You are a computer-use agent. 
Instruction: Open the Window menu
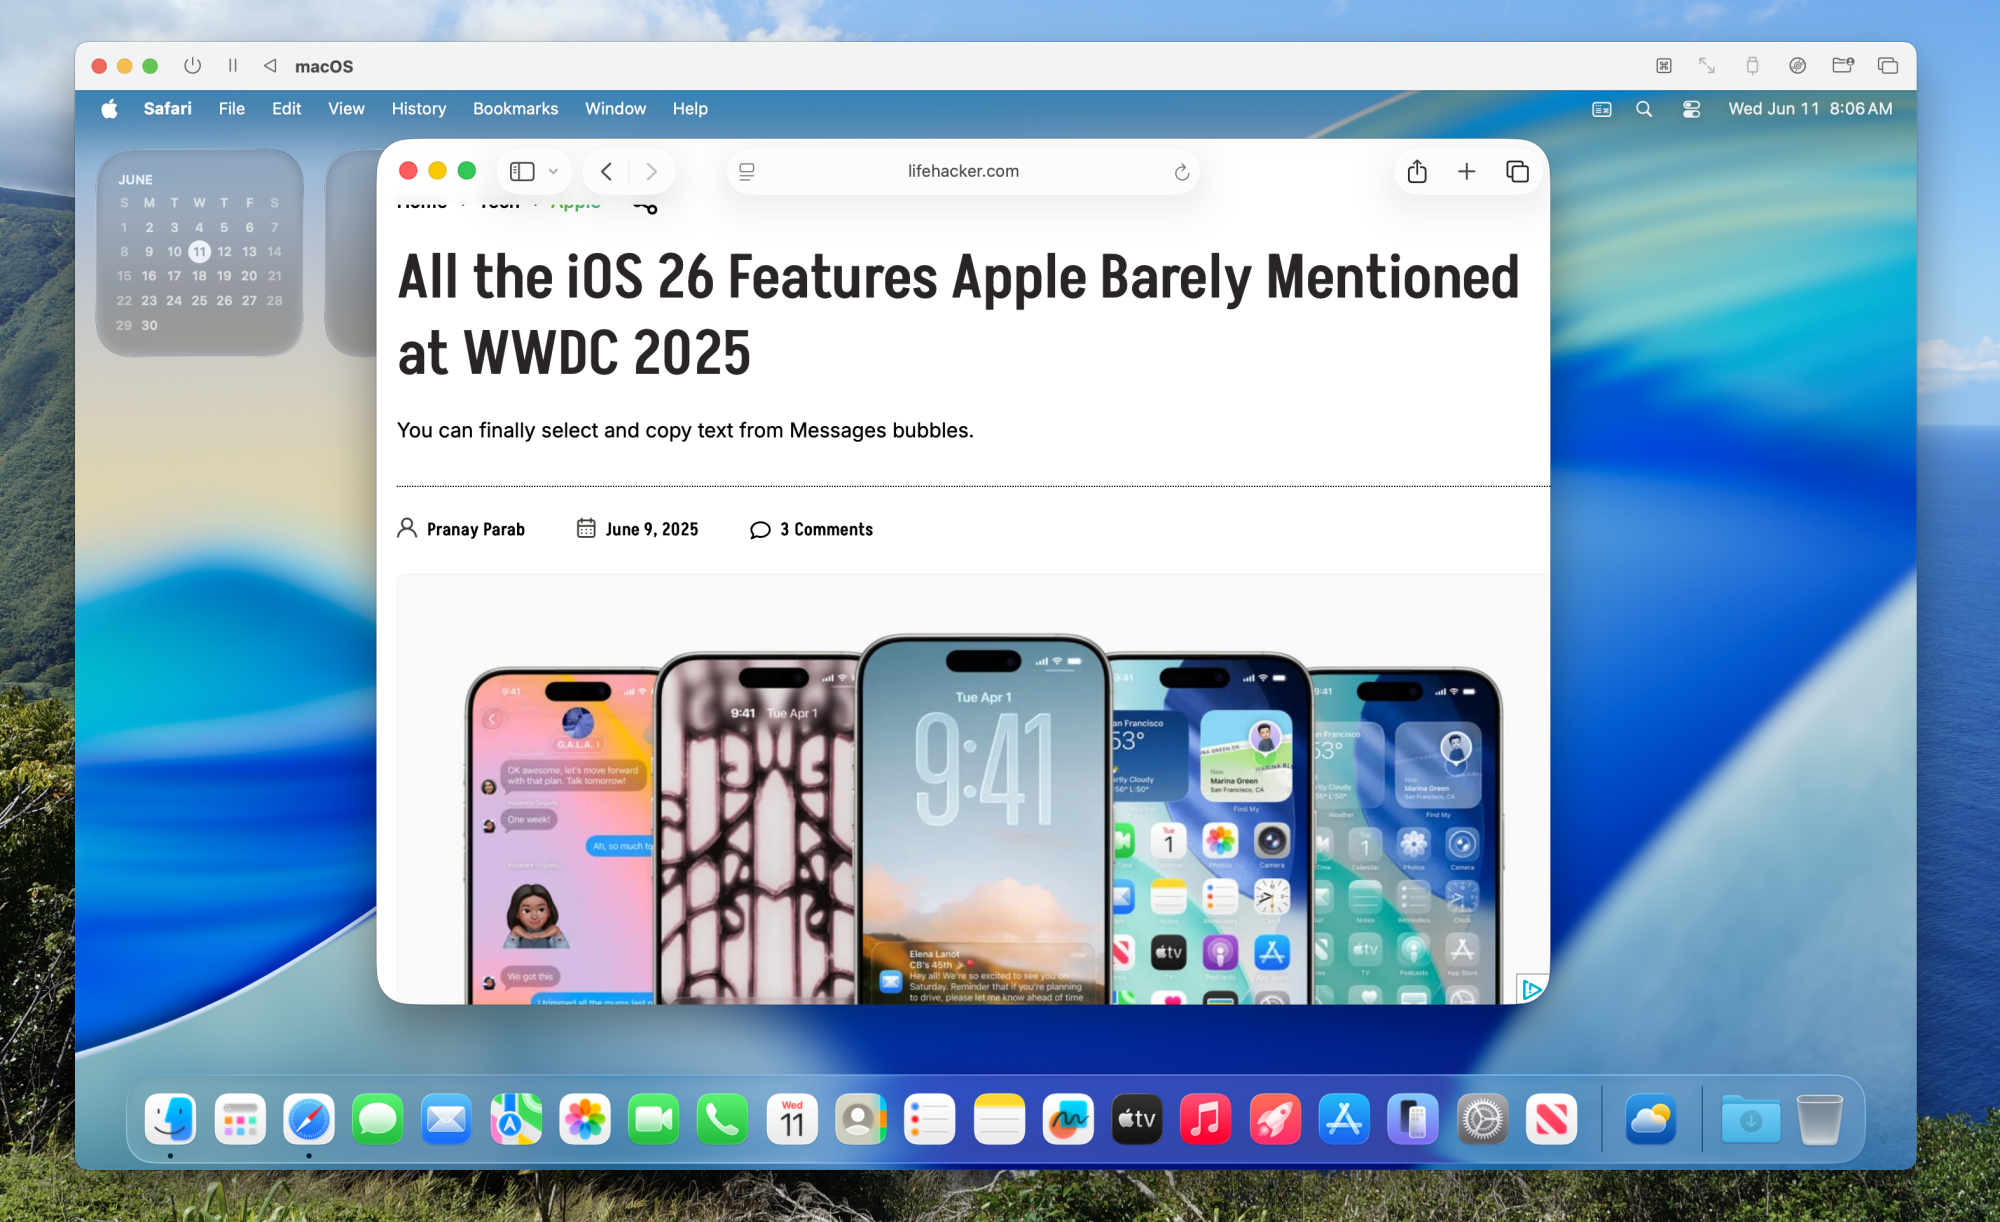(615, 108)
